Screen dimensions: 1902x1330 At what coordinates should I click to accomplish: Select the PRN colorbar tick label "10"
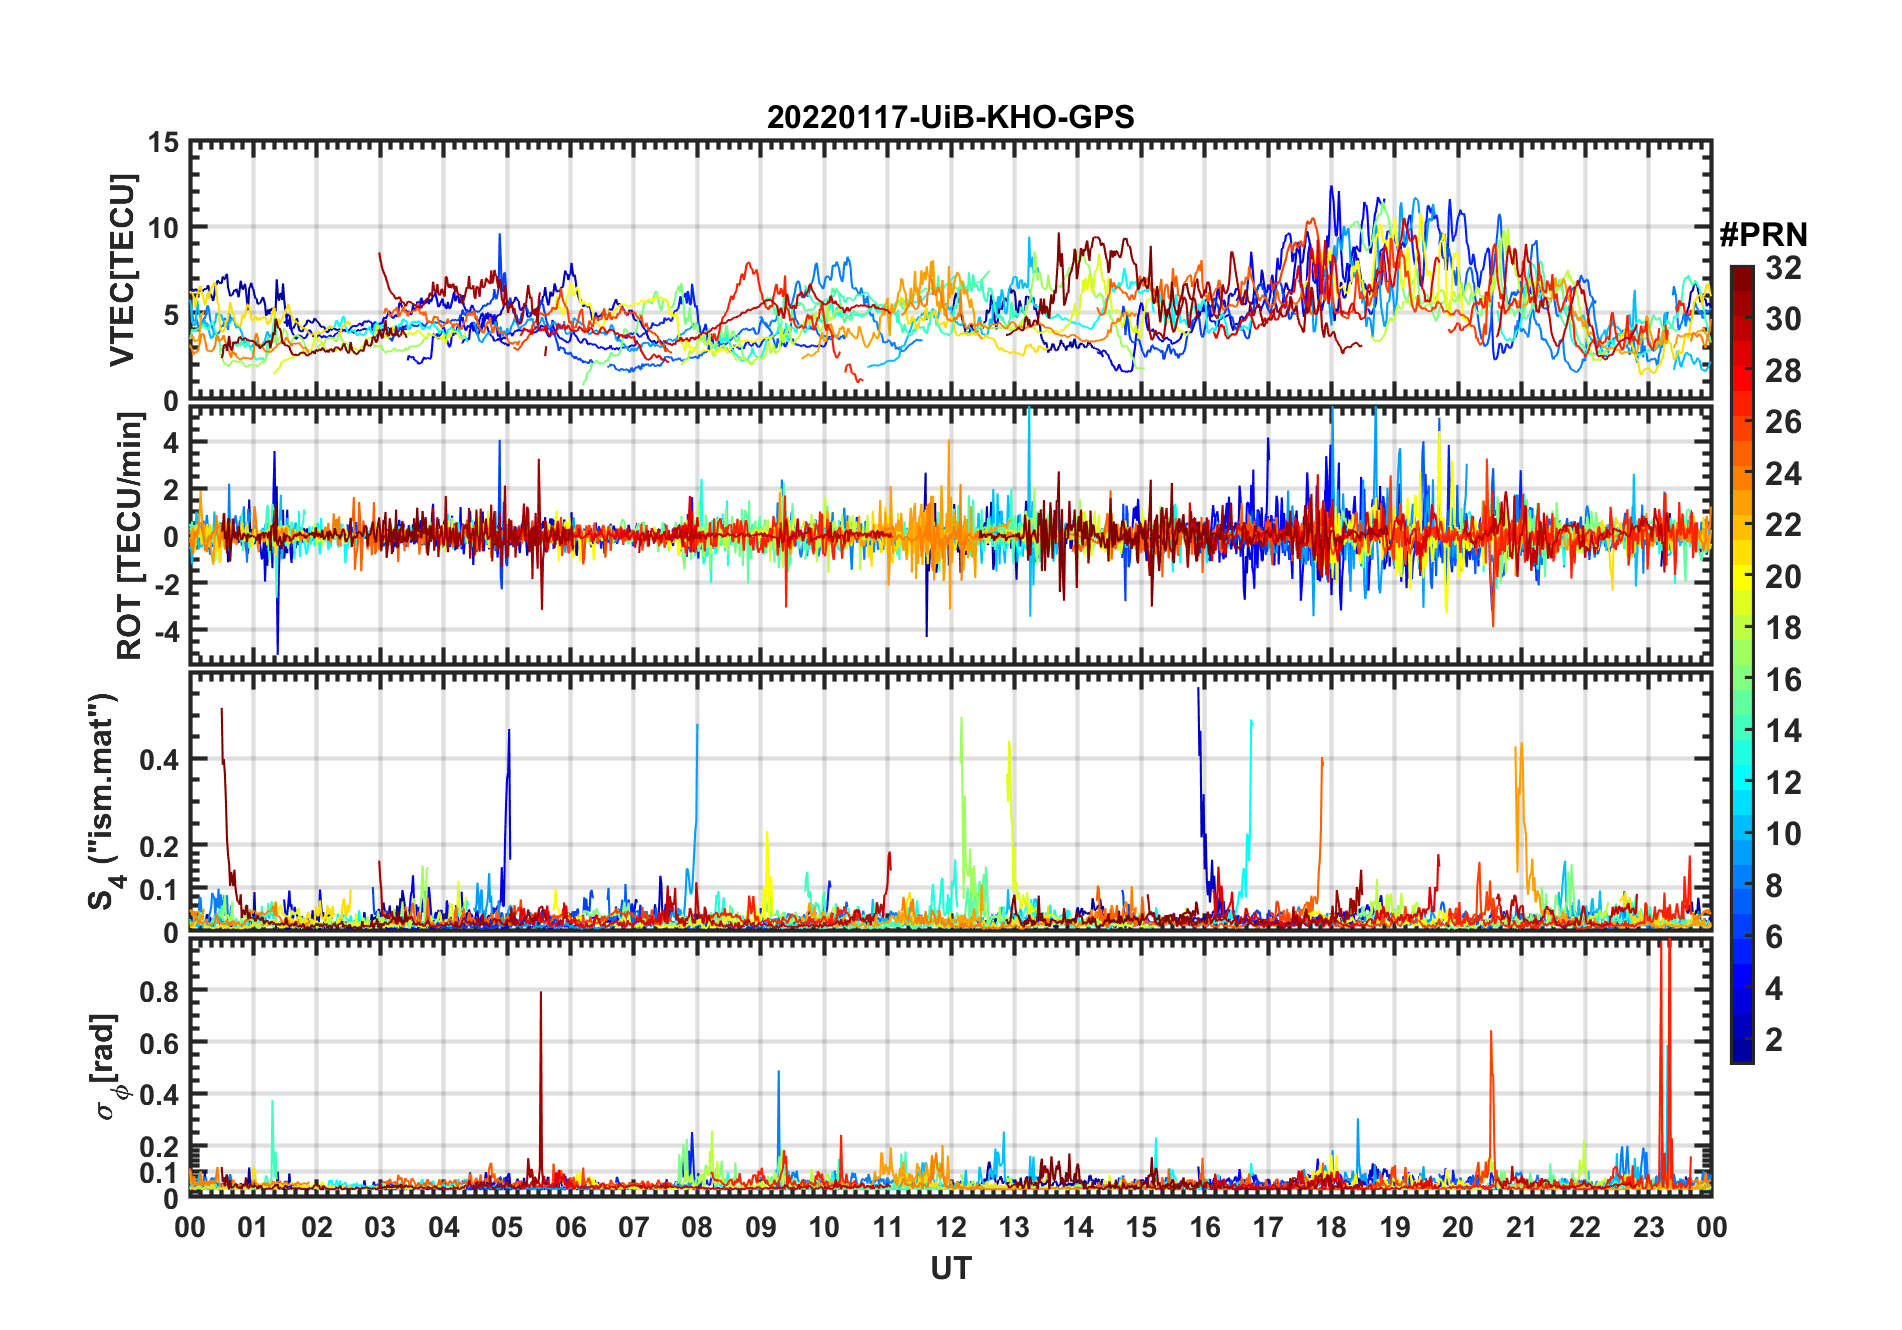tap(1783, 834)
